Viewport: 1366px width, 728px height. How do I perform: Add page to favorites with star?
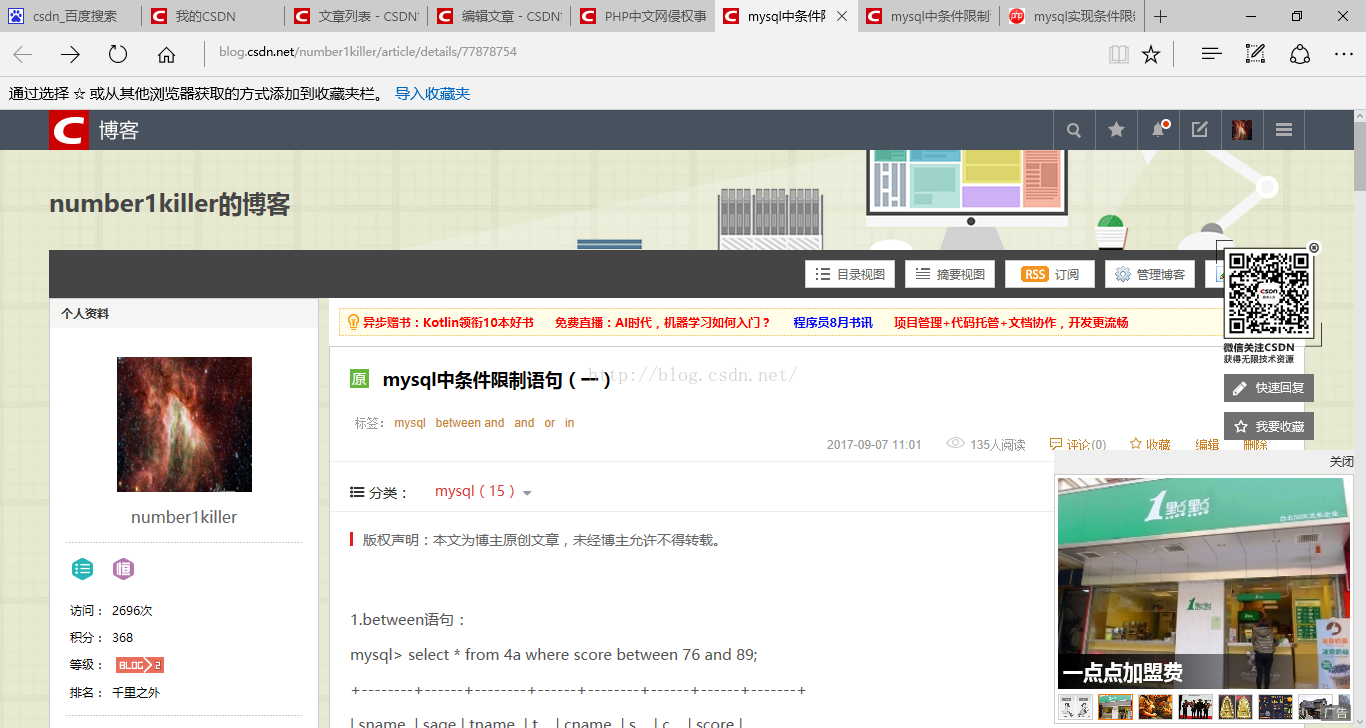tap(1151, 54)
